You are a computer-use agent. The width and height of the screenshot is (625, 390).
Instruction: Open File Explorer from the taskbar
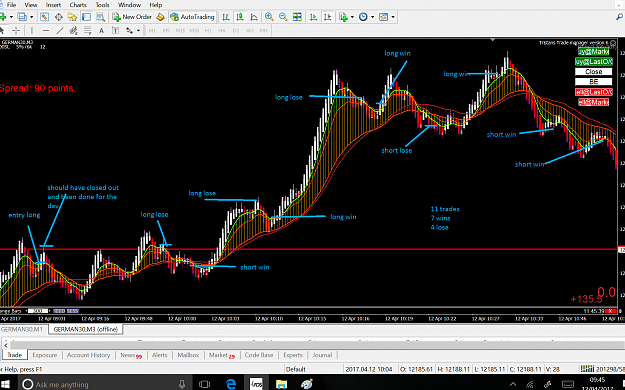coord(281,384)
